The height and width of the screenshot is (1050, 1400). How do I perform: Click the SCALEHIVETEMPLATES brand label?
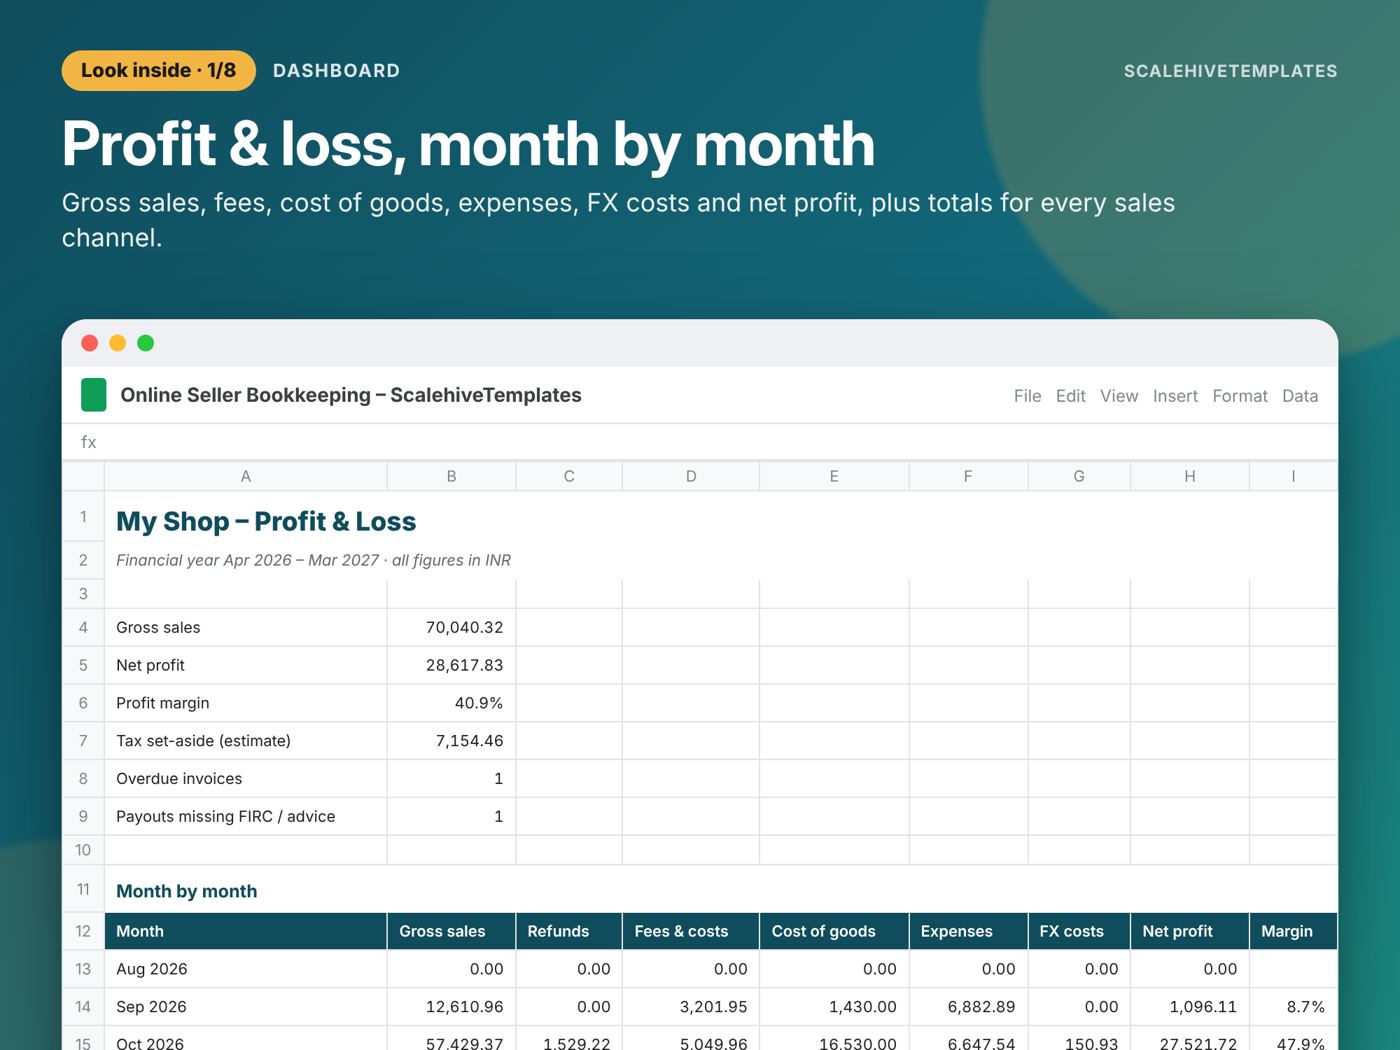pyautogui.click(x=1230, y=71)
